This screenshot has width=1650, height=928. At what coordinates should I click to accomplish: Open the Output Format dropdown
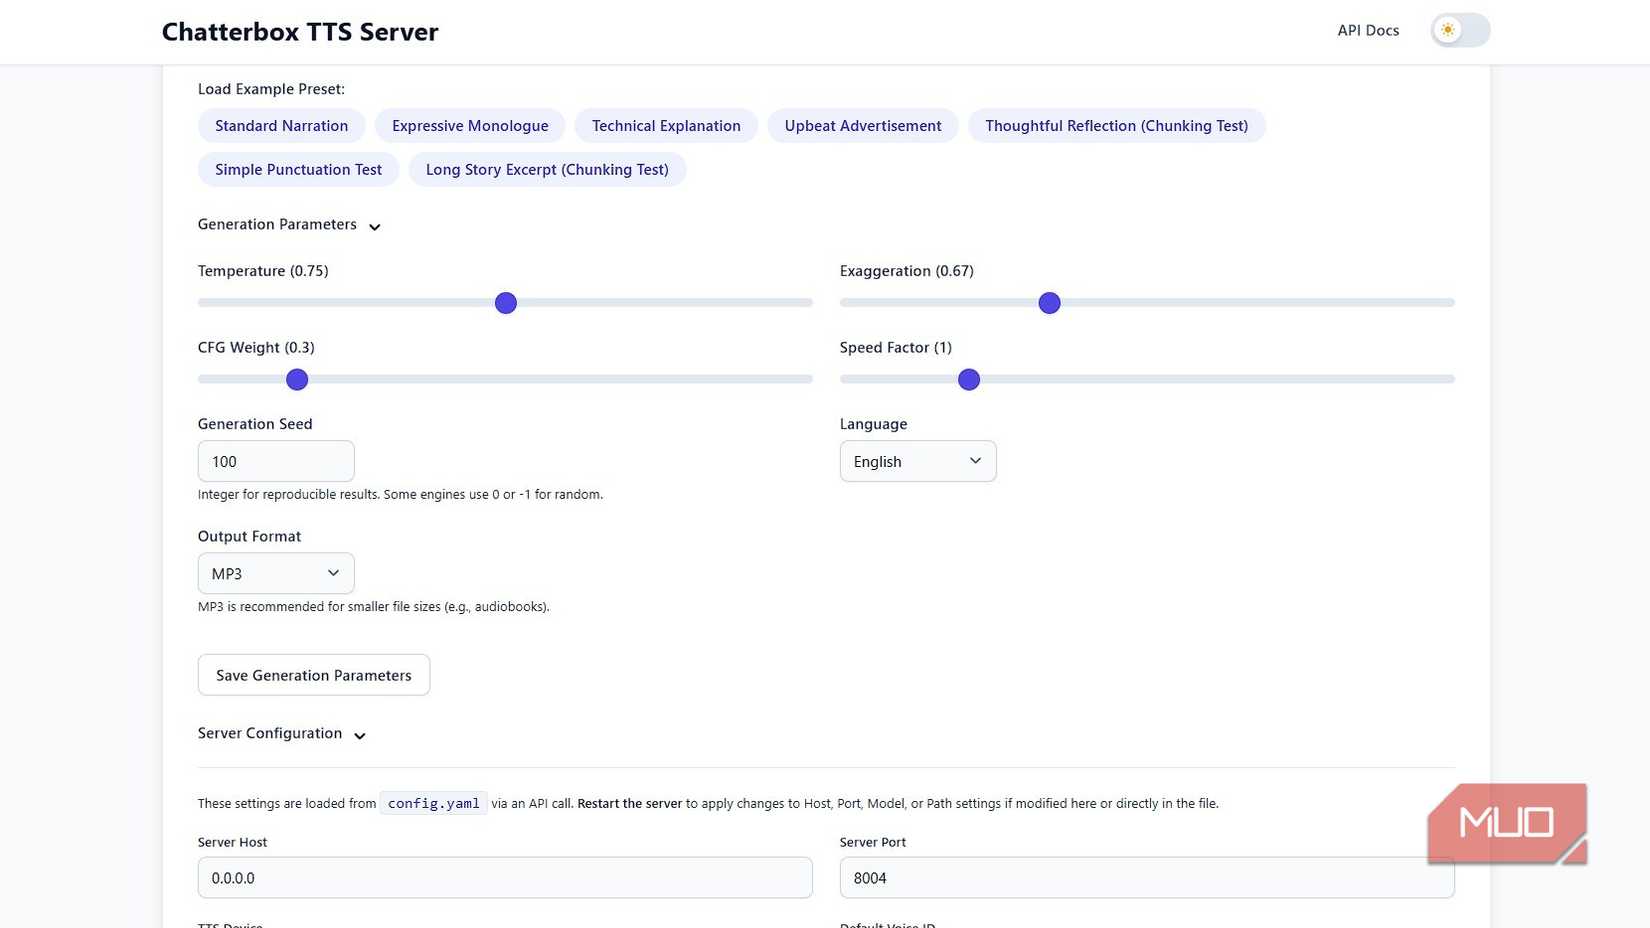[x=275, y=574]
